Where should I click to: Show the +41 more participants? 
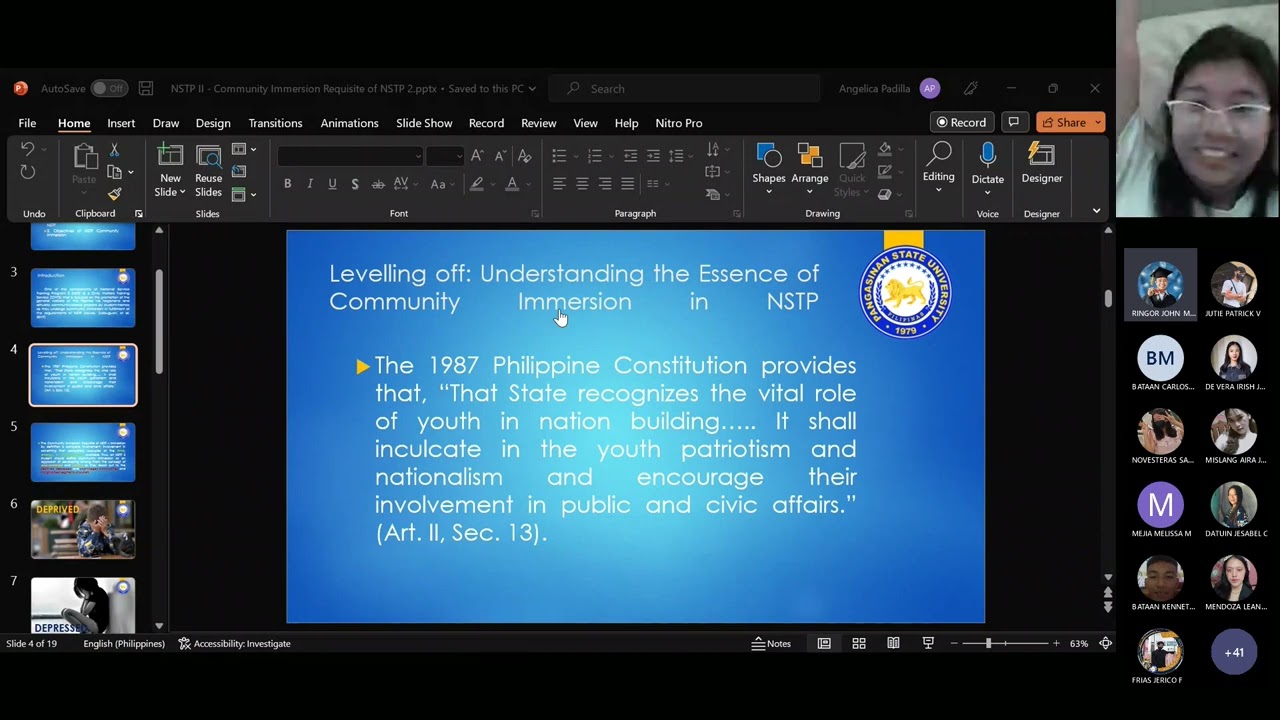pos(1234,653)
